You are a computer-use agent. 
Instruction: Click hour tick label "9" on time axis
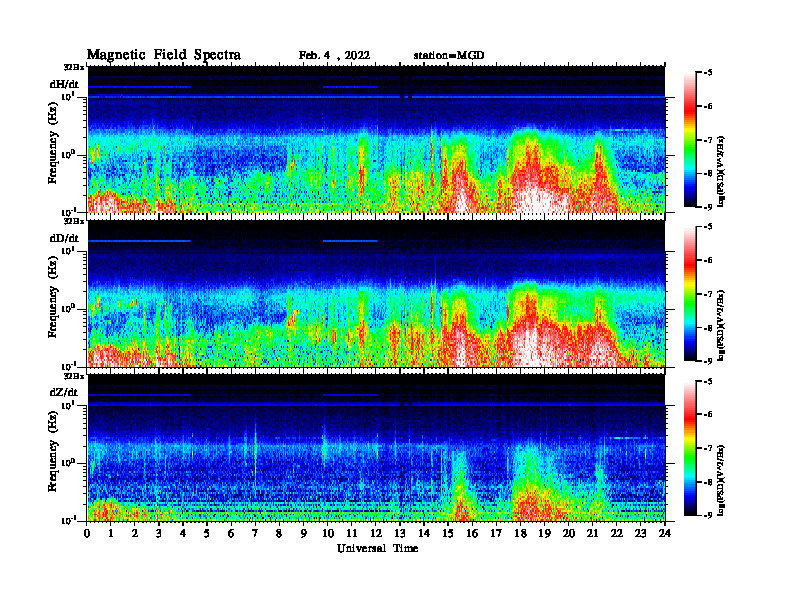pos(304,534)
